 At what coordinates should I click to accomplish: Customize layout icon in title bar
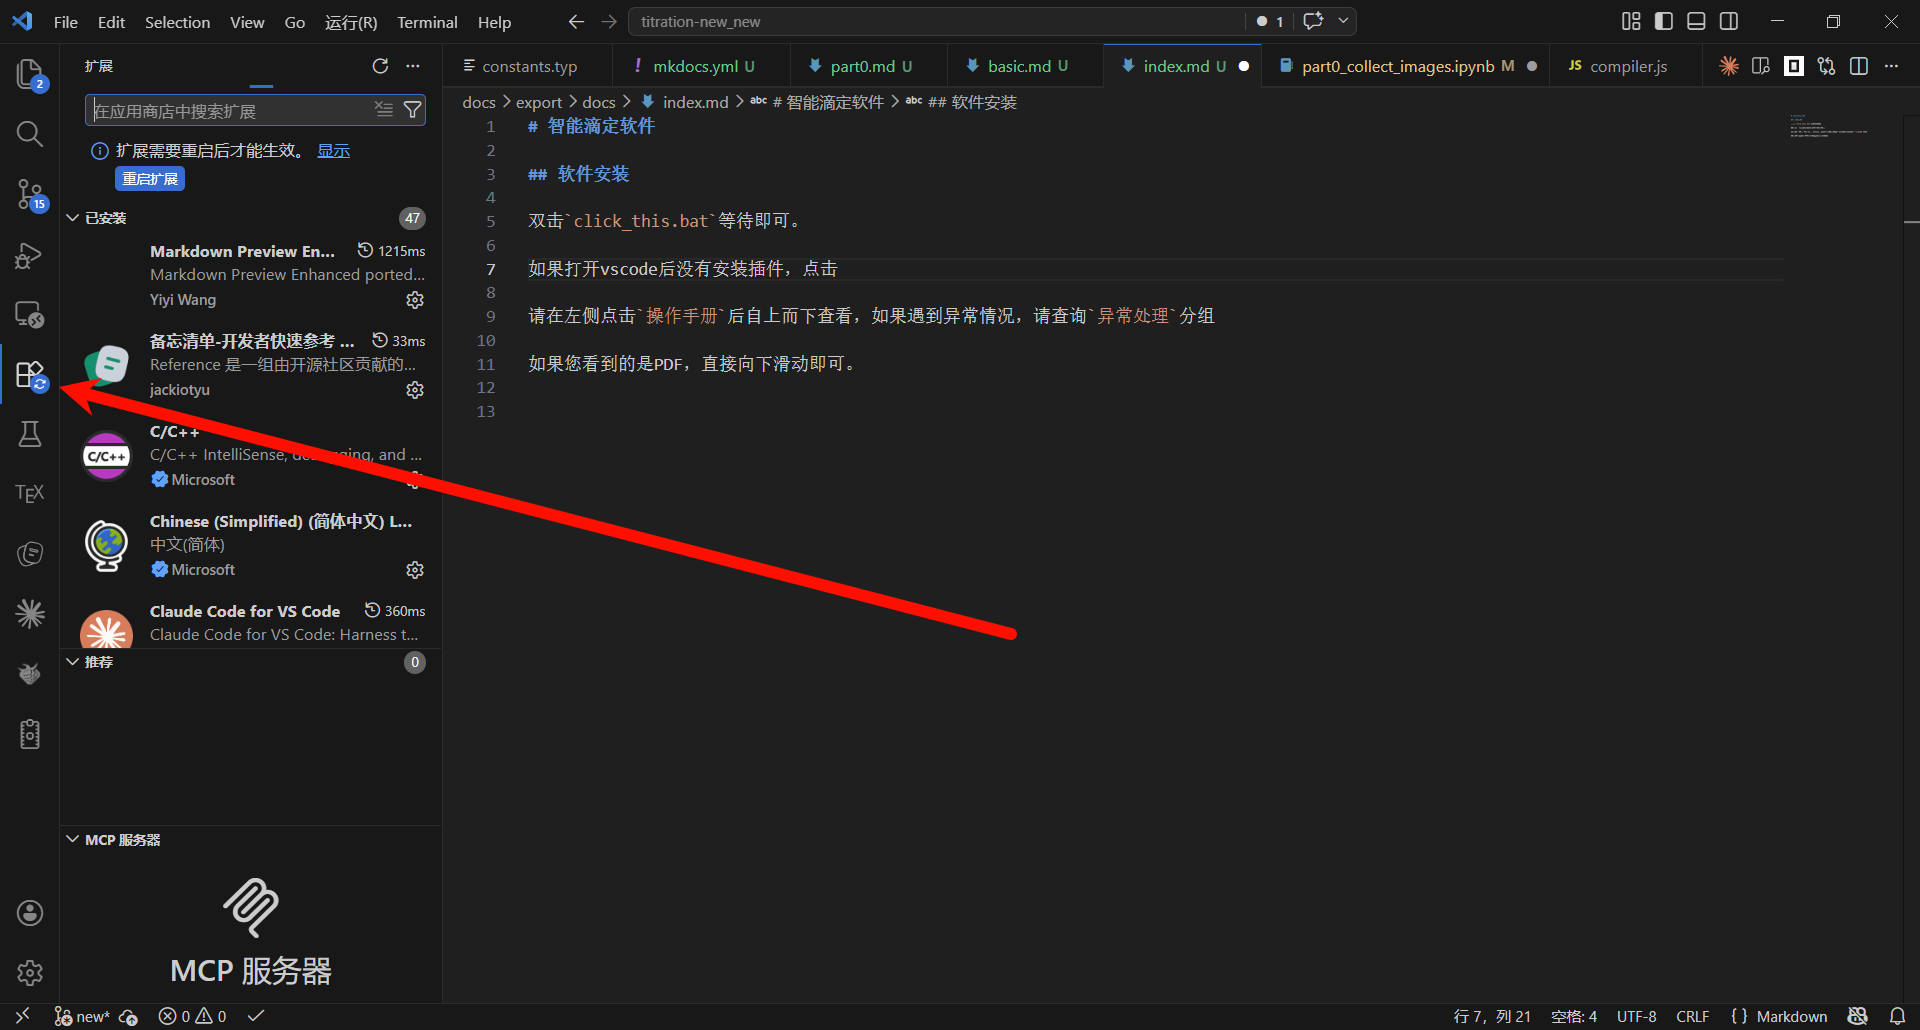click(1631, 21)
